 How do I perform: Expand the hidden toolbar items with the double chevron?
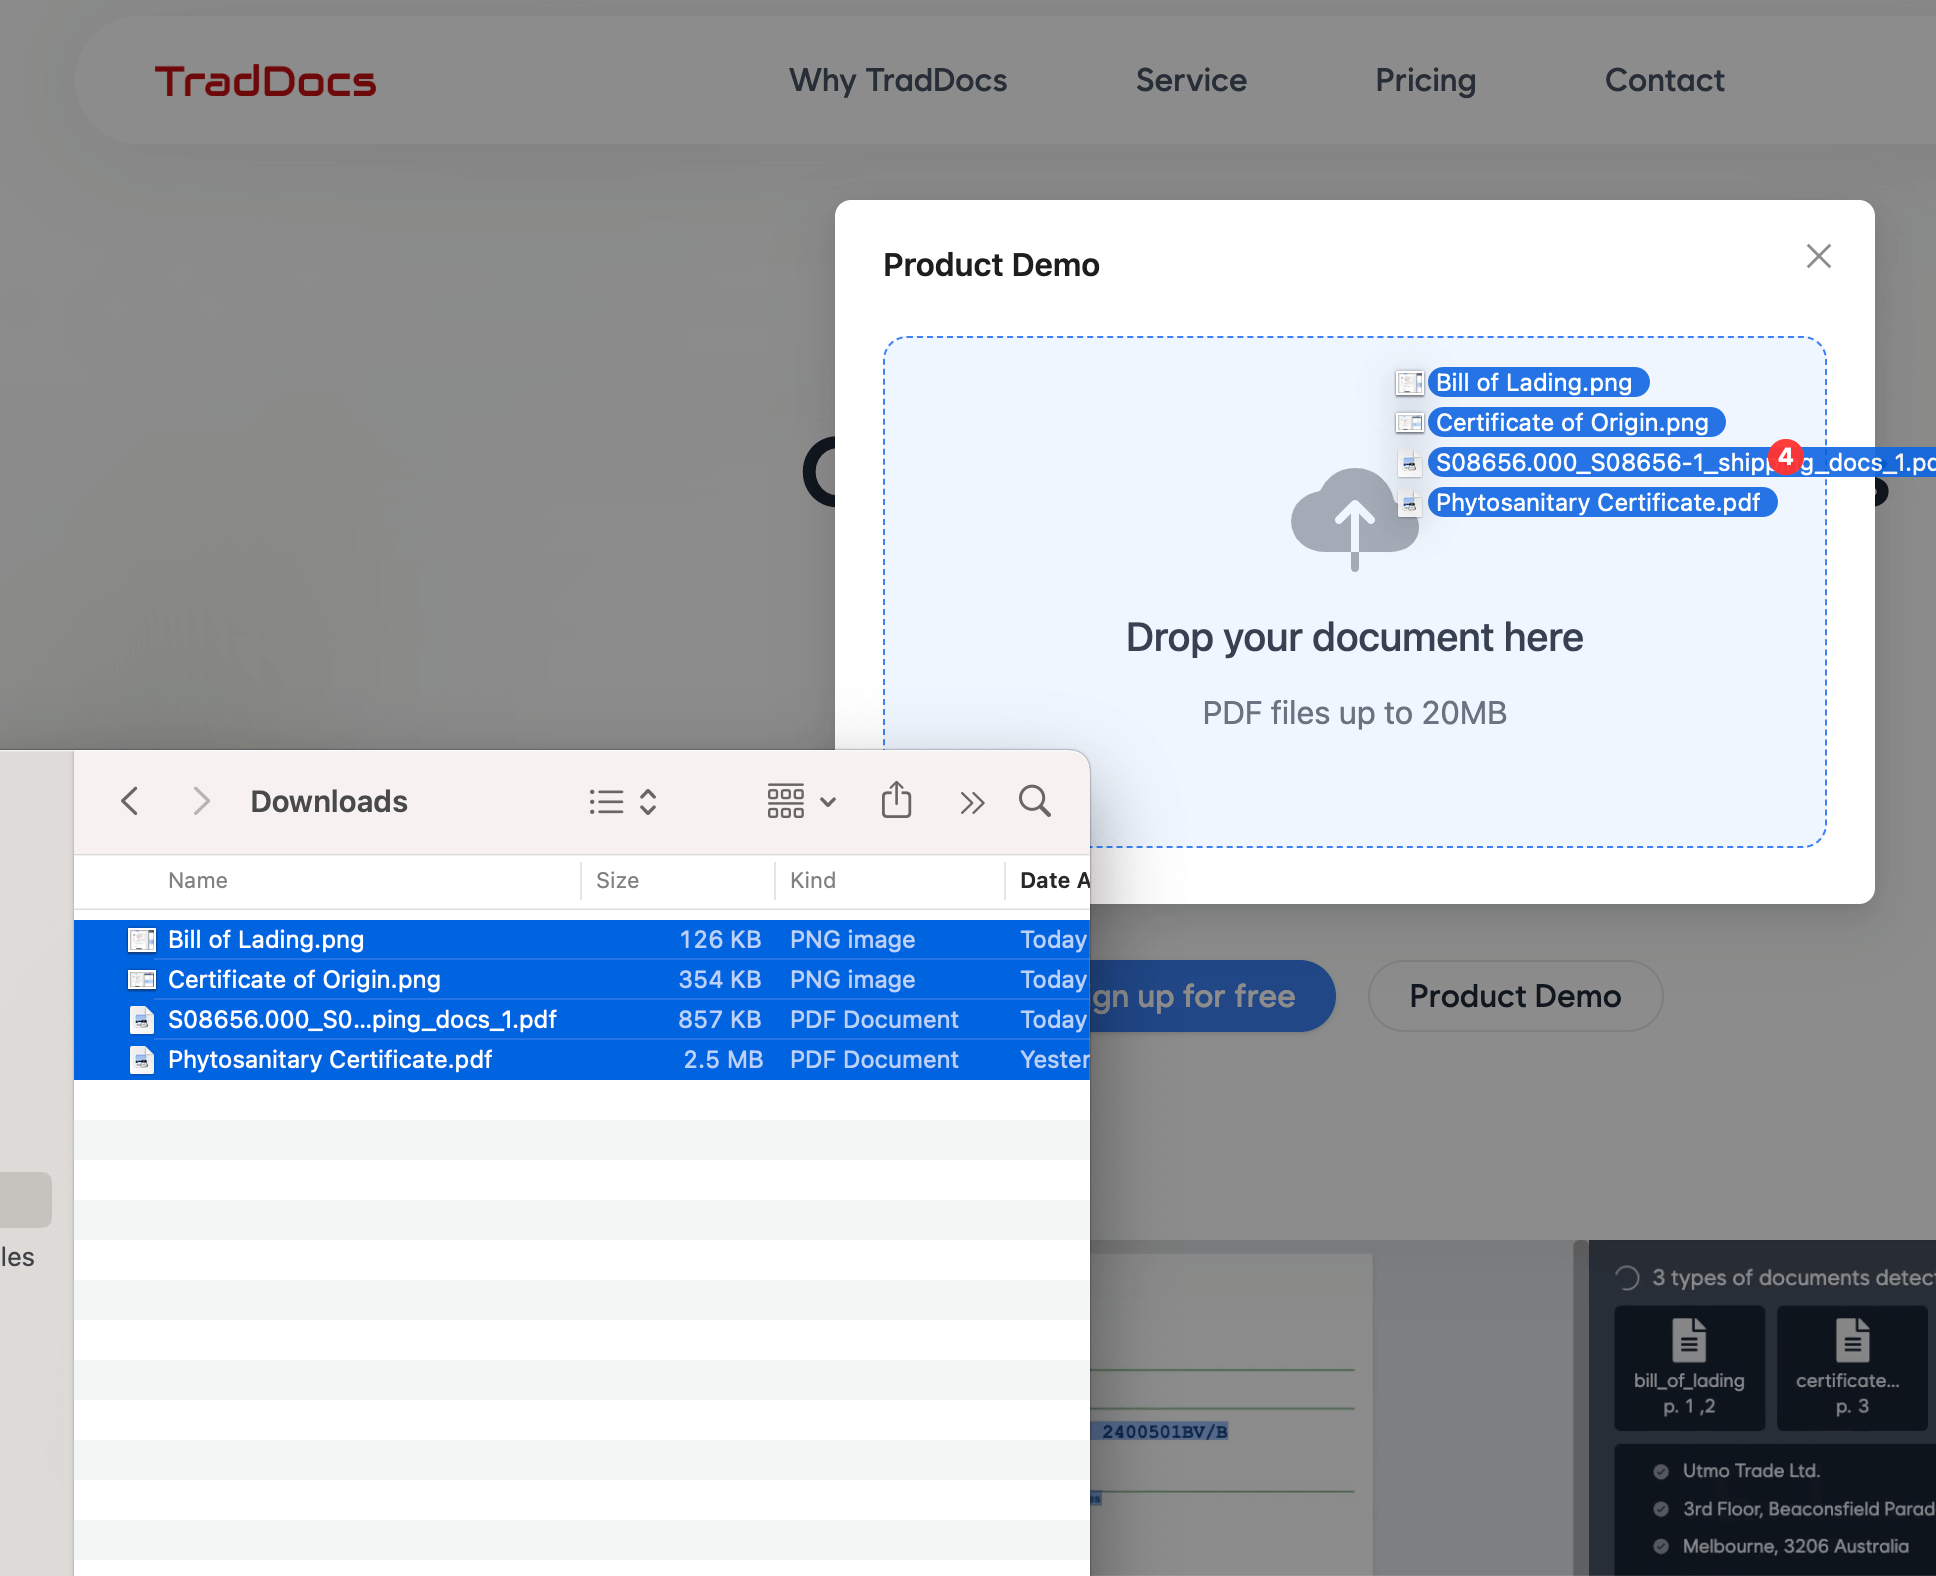coord(971,801)
